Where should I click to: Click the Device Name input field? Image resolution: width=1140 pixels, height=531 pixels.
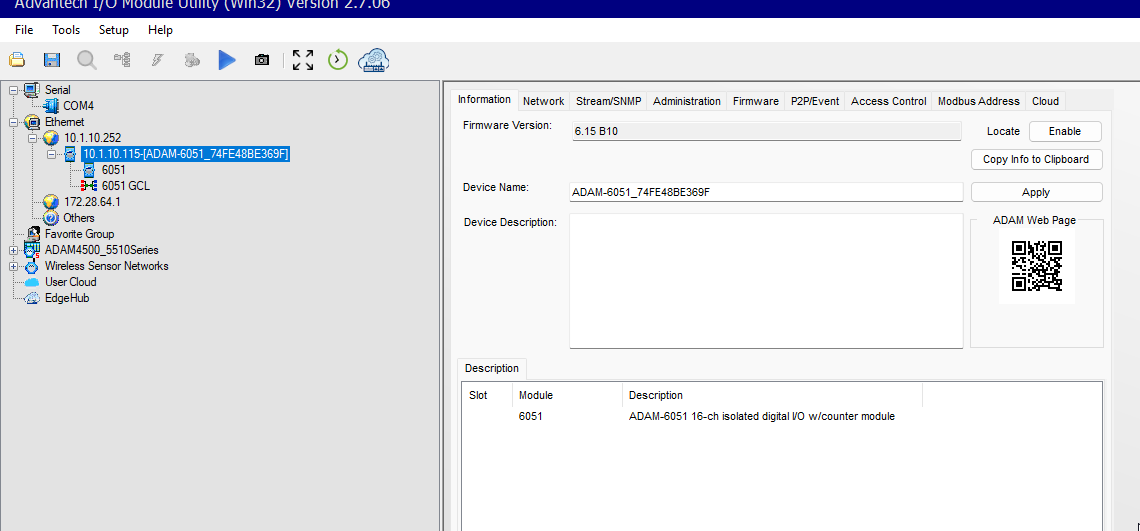[x=766, y=192]
